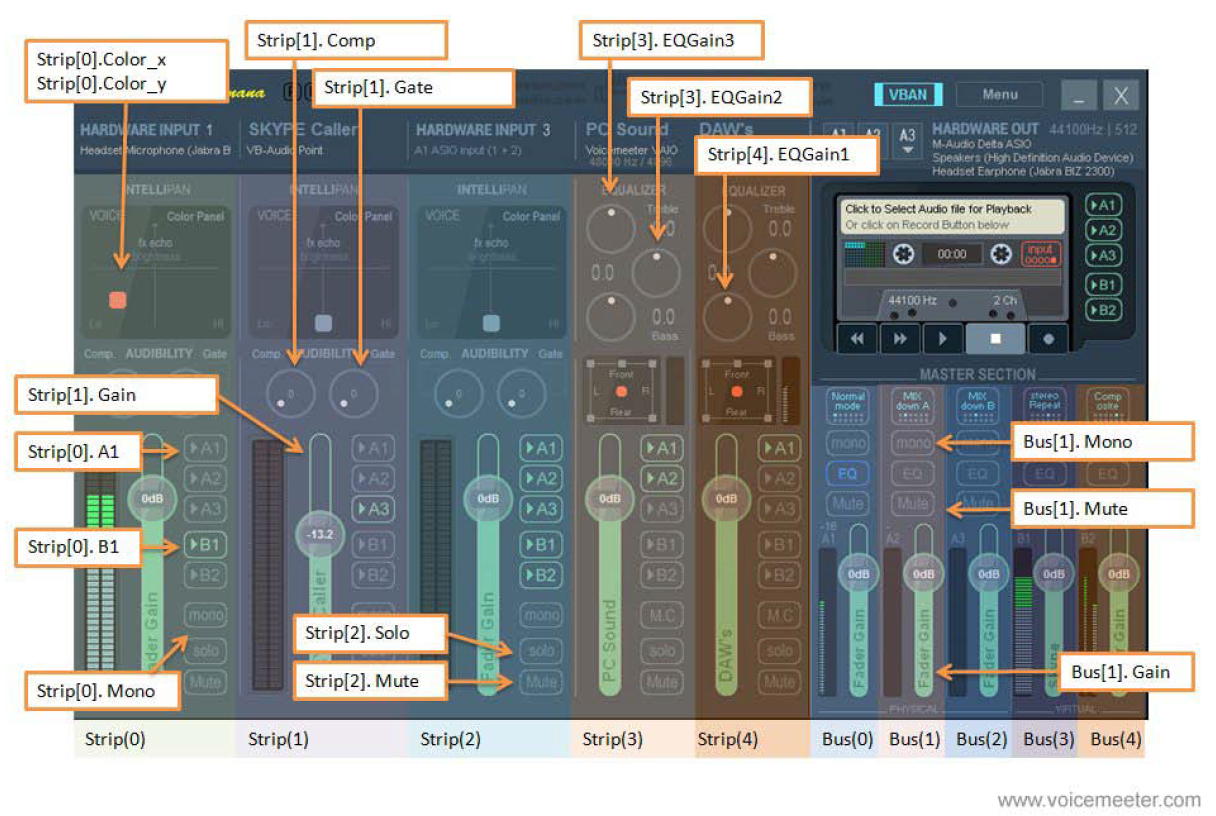Disable A3 routing on SKYPE Caller strip
The width and height of the screenshot is (1216, 816).
(x=373, y=509)
